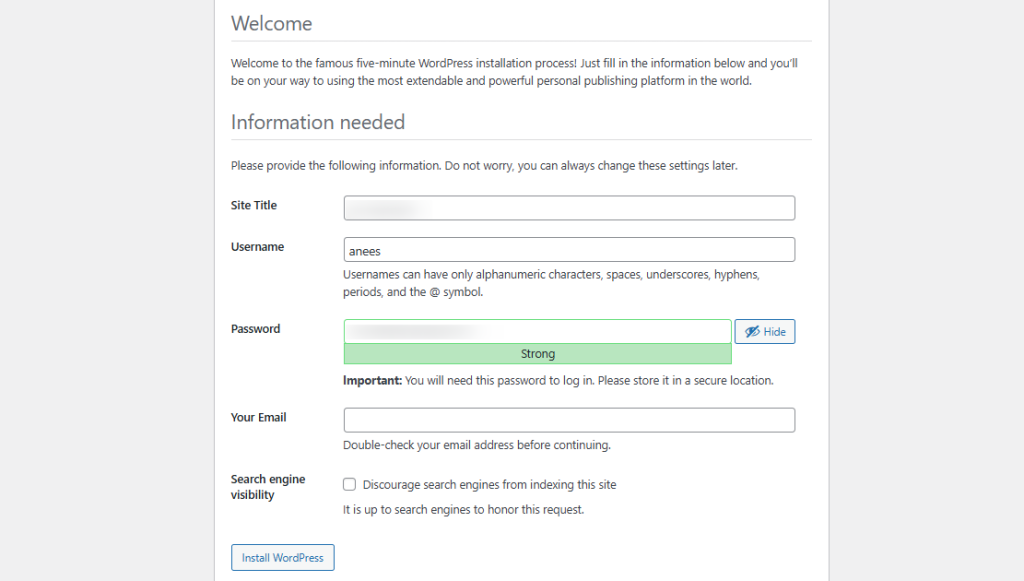The width and height of the screenshot is (1024, 581).
Task: Focus the Your Email input field
Action: coord(569,420)
